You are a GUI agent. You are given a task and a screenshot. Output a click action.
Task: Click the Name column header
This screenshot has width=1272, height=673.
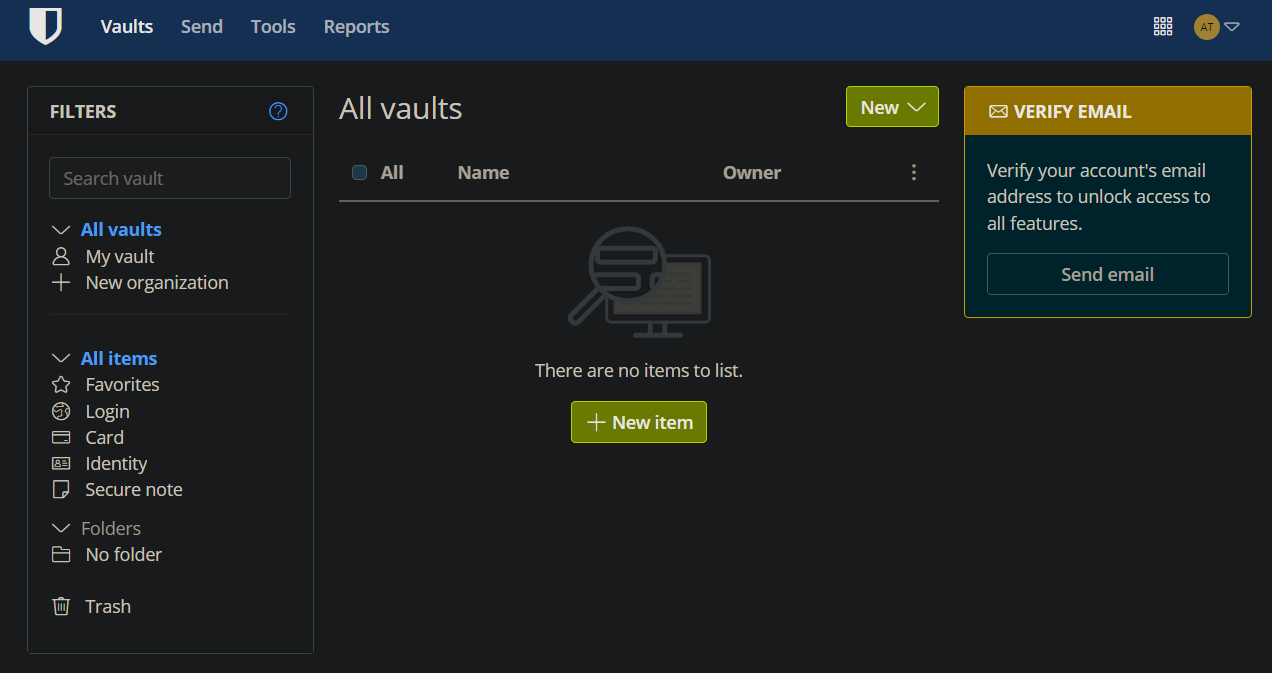click(483, 172)
